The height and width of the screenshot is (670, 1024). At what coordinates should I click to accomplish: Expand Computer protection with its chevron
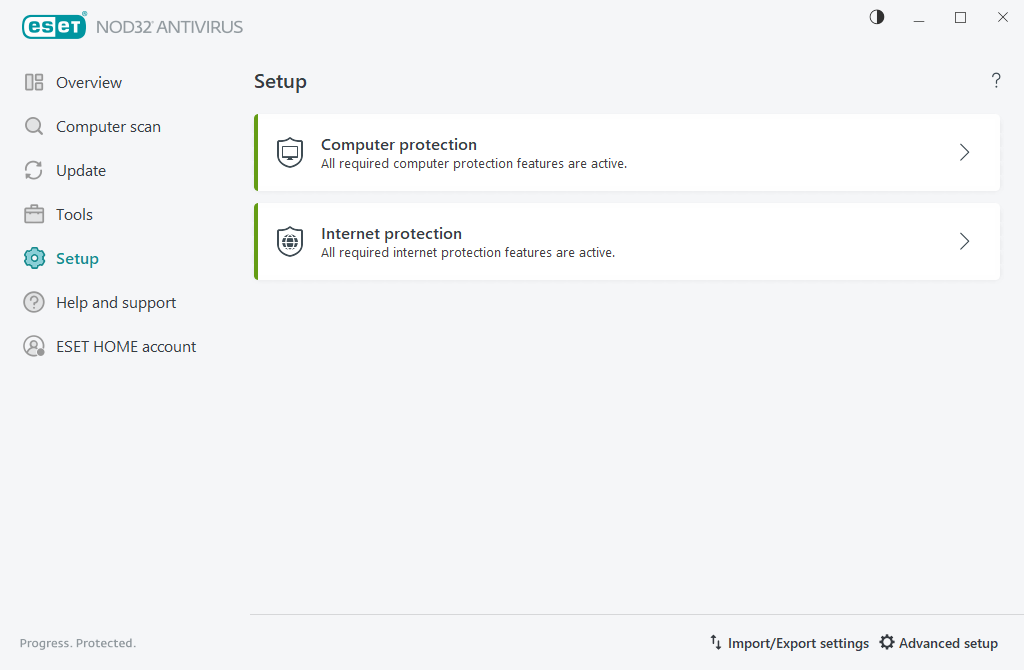coord(964,153)
